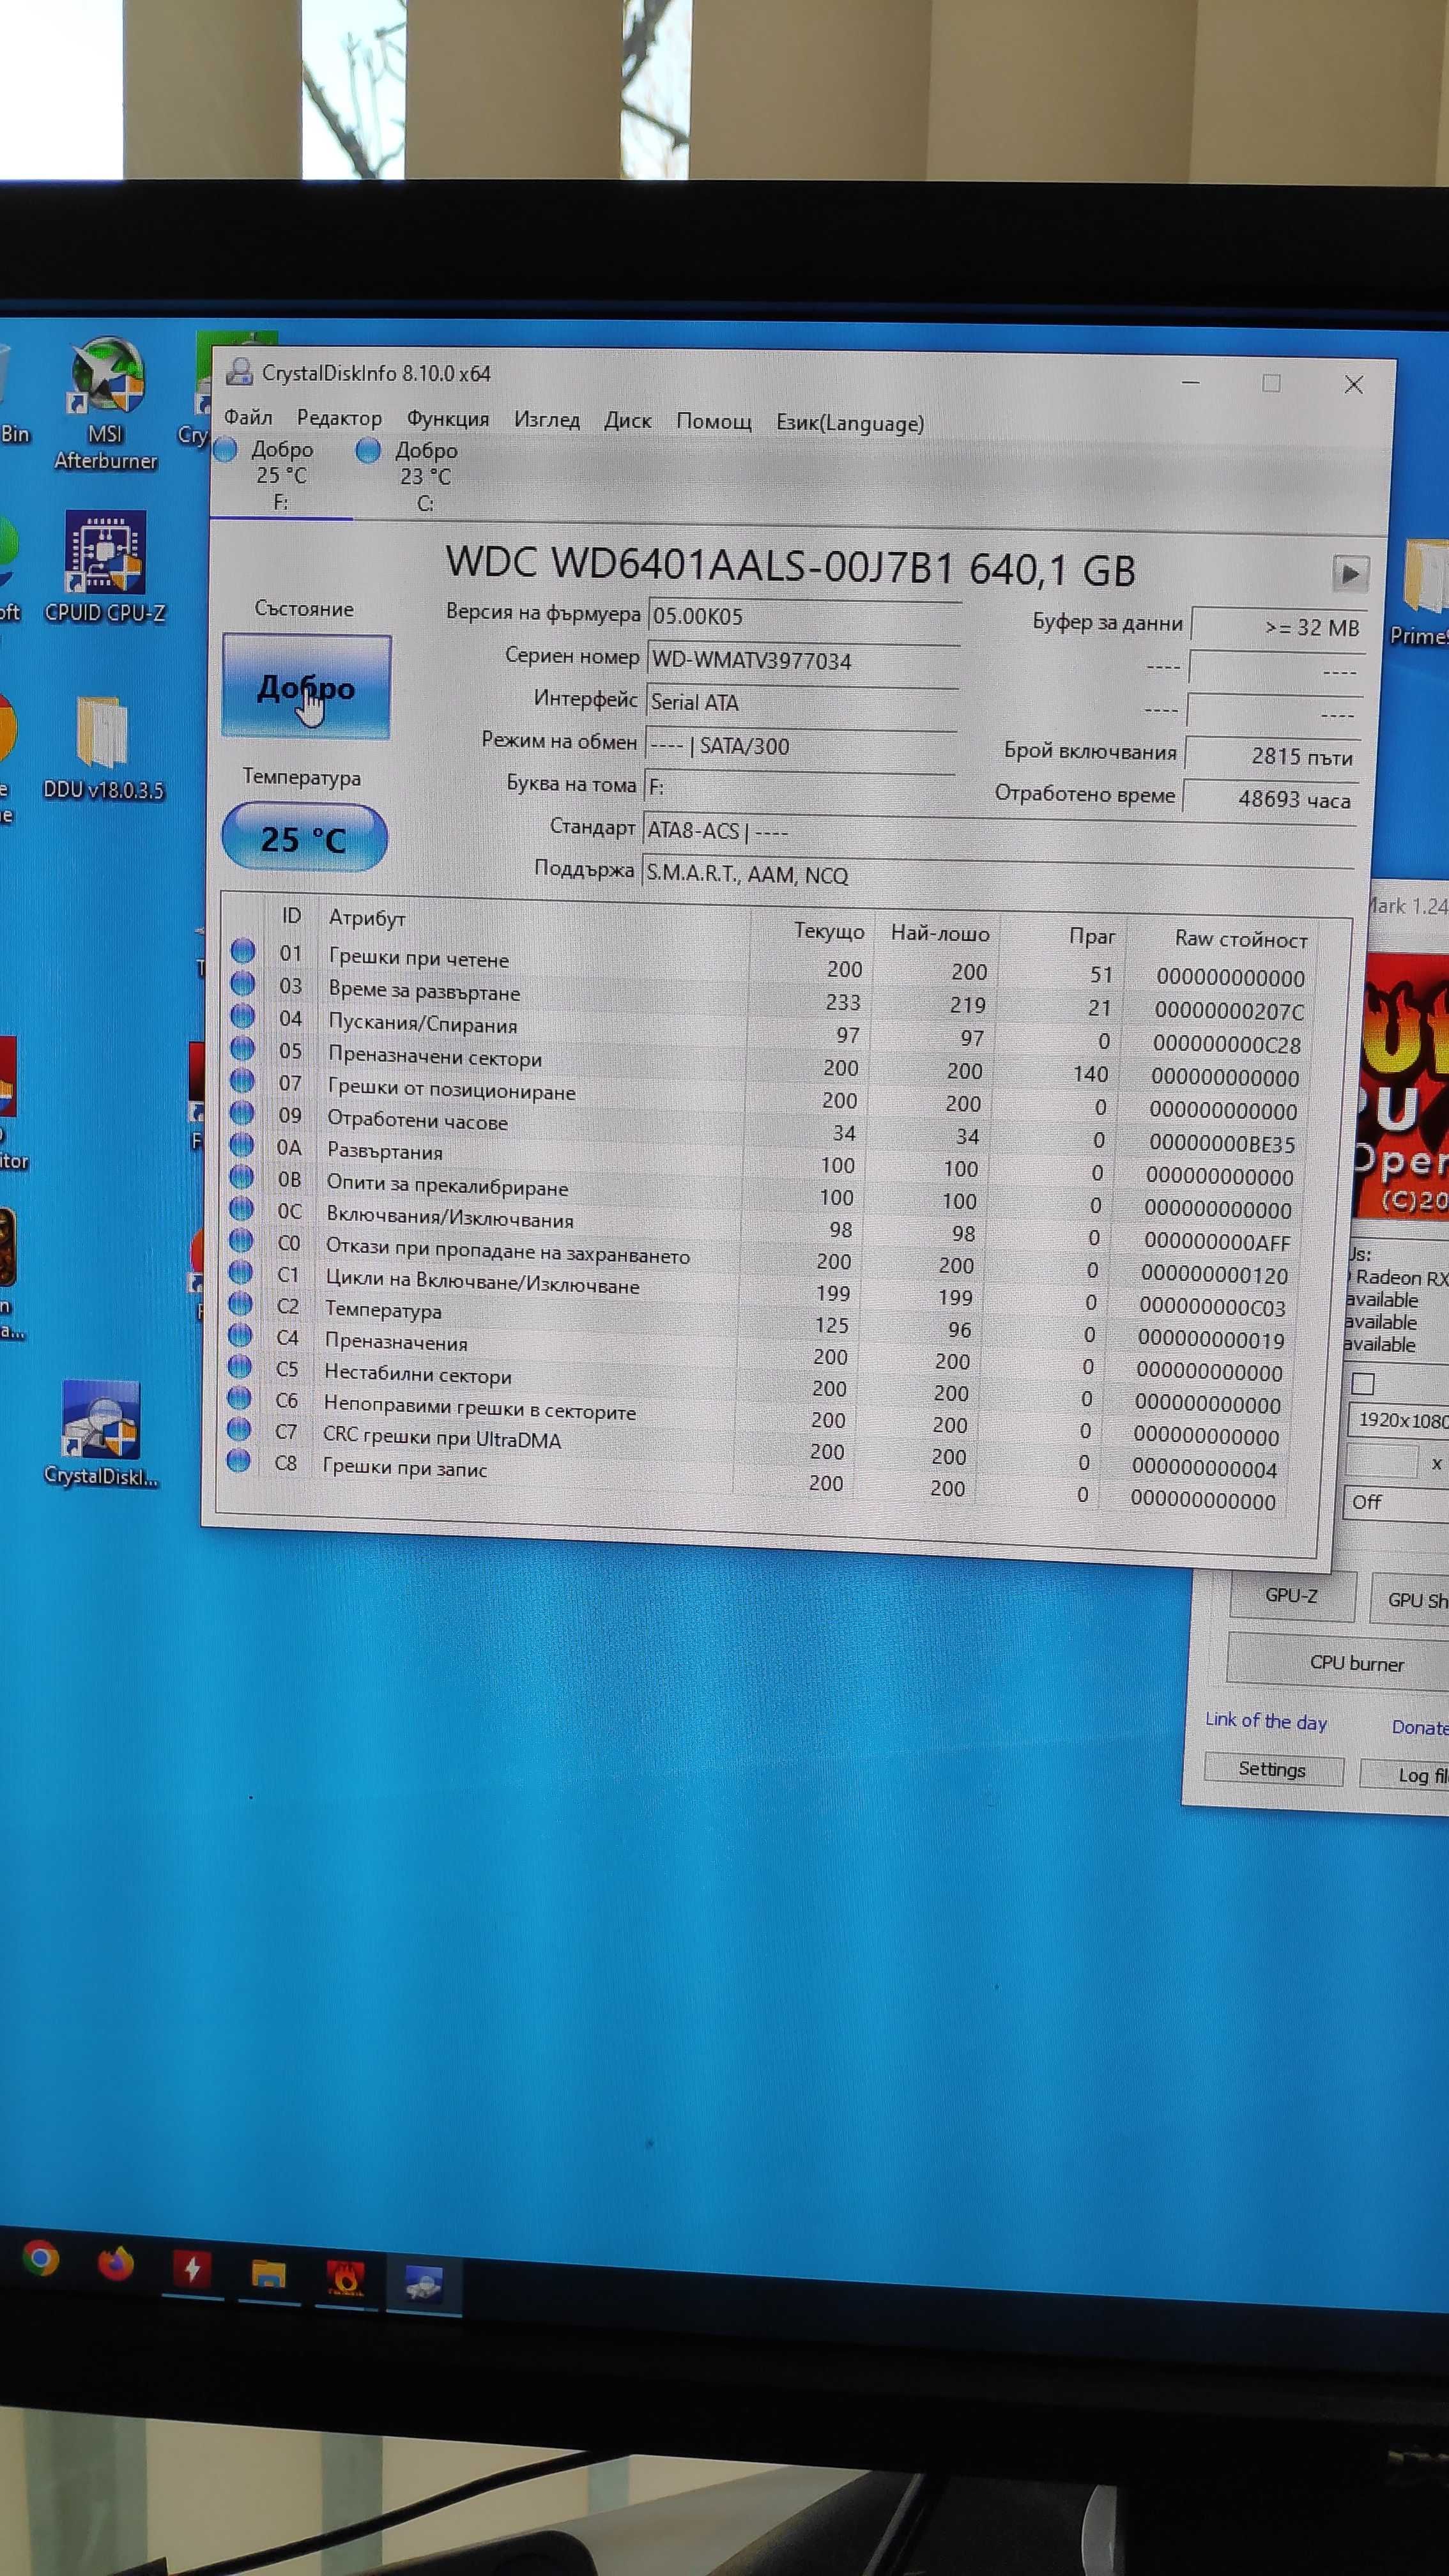Click the status orb for attribute C8
The image size is (1449, 2576).
click(238, 1461)
